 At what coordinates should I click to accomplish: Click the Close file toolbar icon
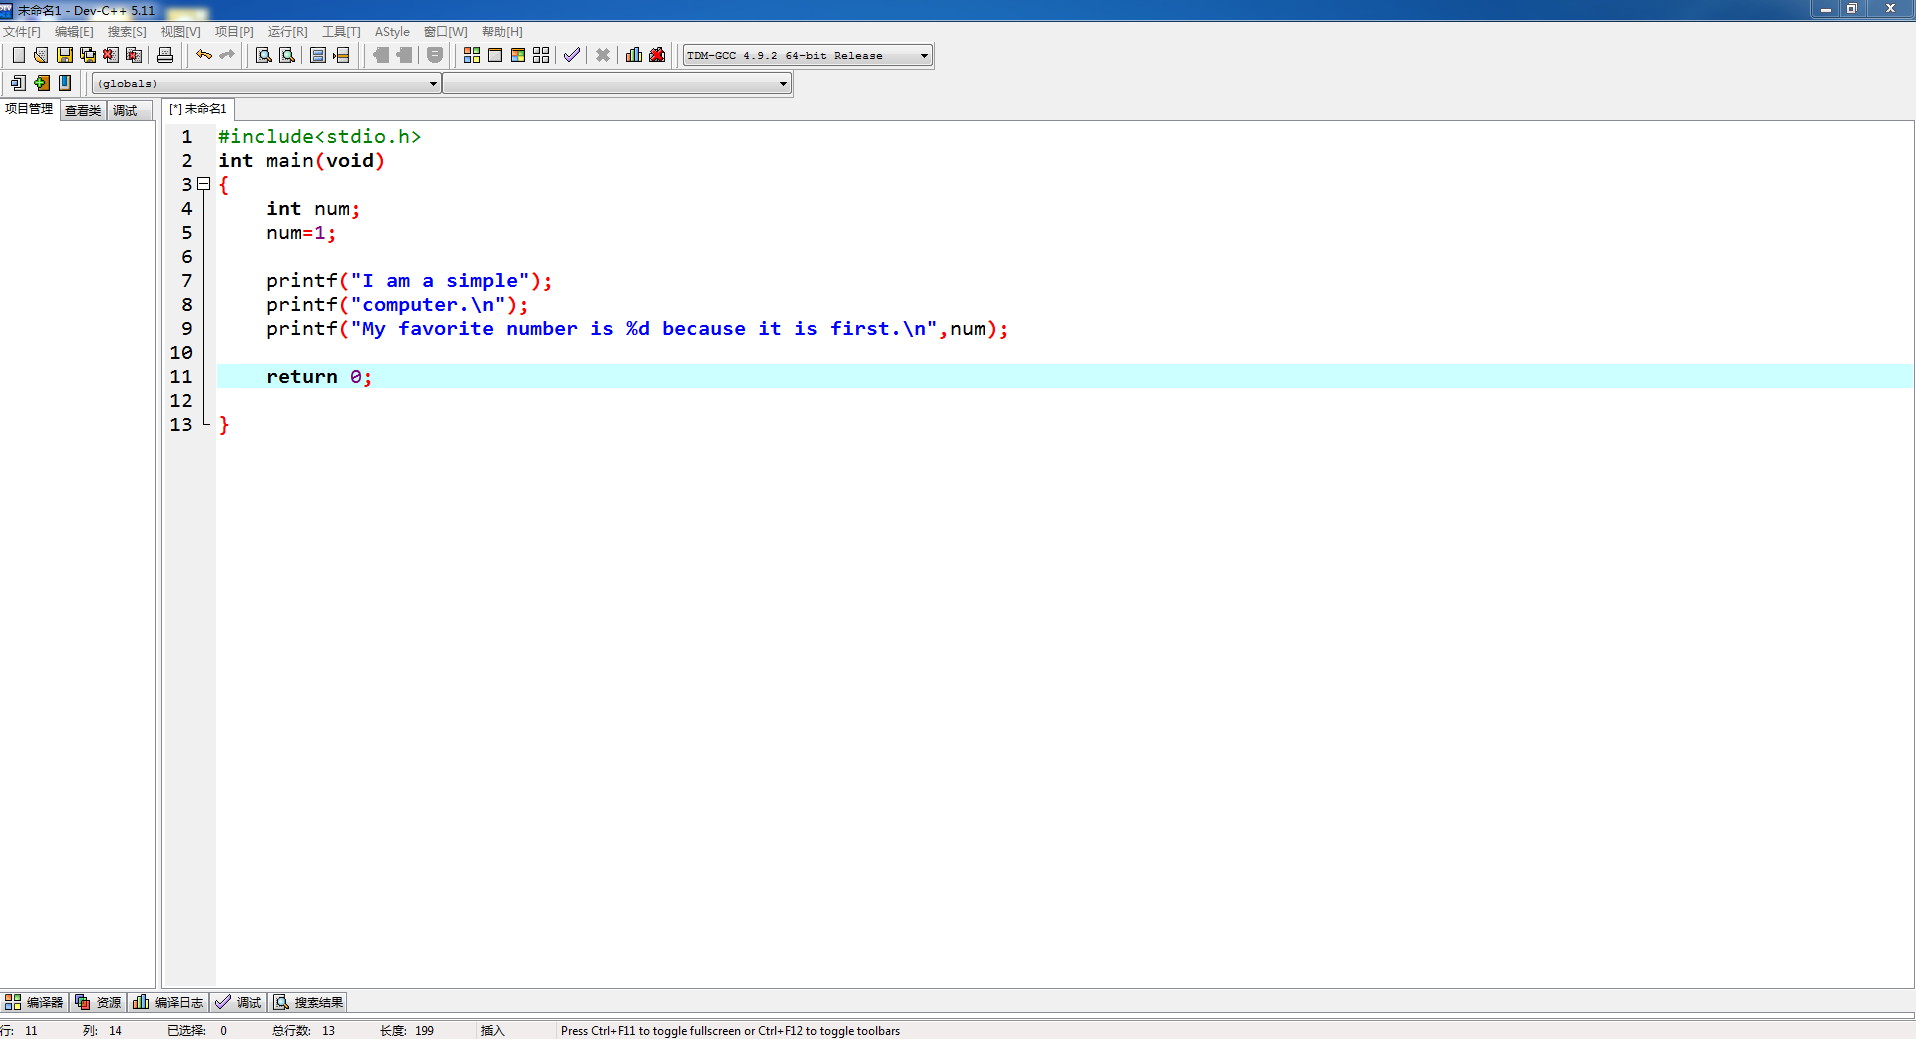pos(111,55)
